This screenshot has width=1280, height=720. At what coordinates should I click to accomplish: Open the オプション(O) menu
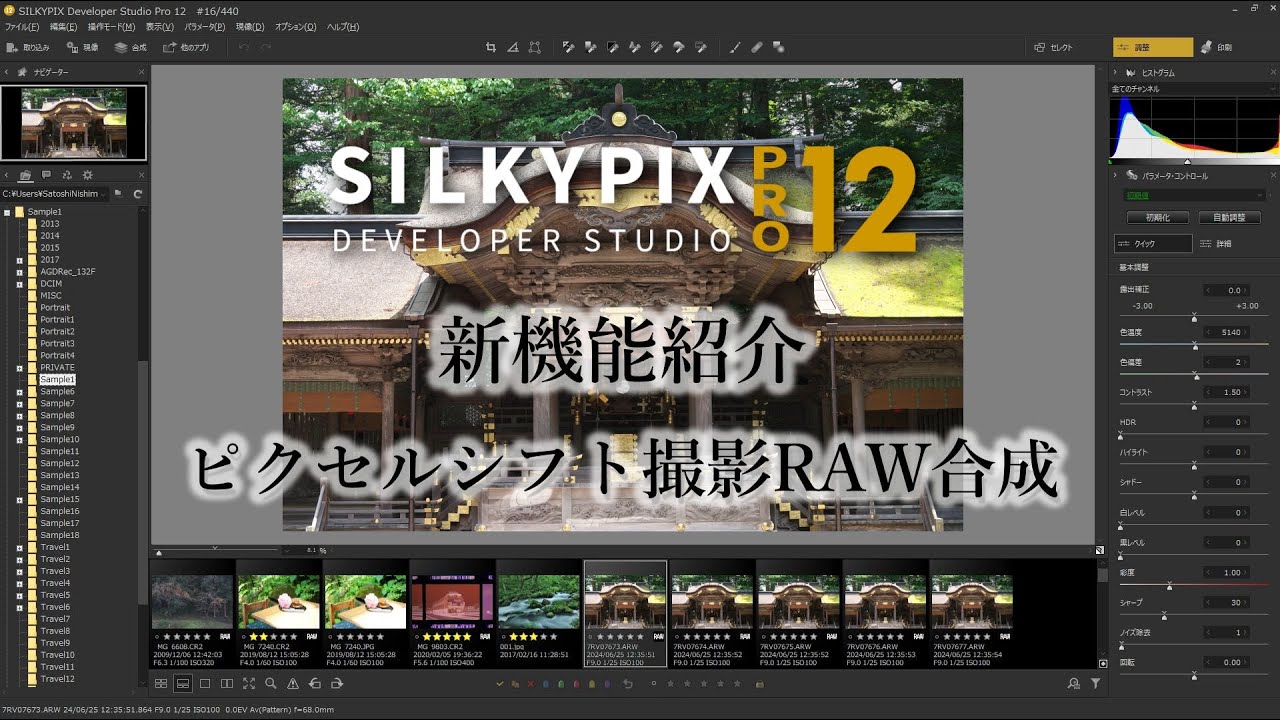click(295, 27)
